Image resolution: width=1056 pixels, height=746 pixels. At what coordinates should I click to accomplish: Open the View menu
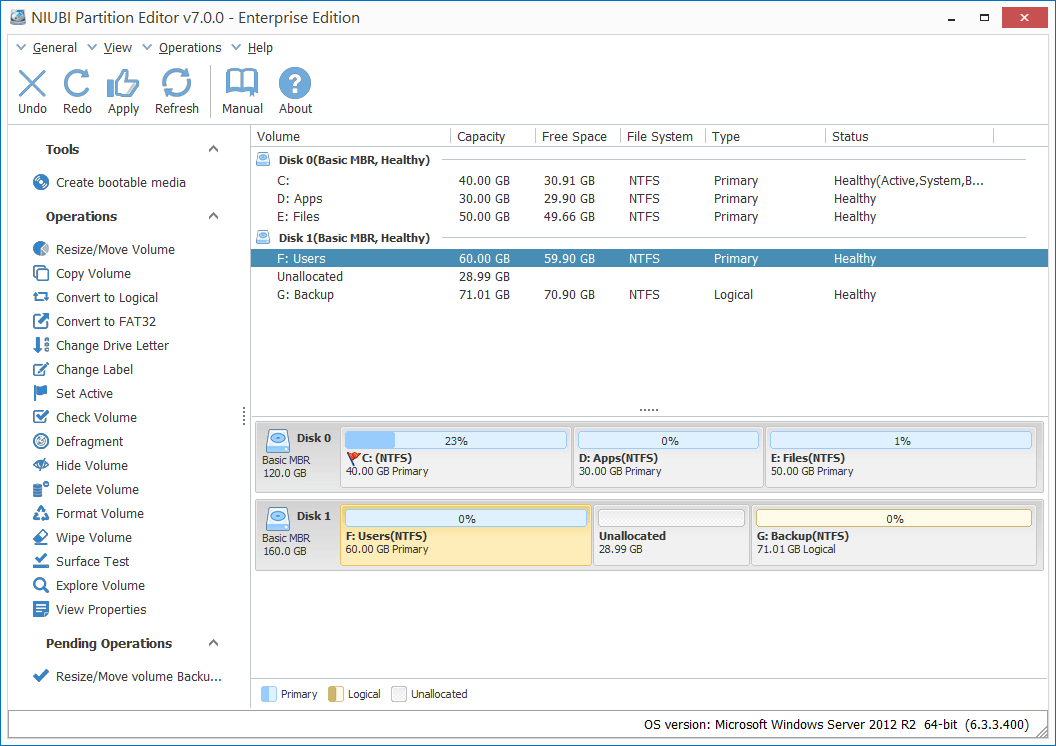118,48
